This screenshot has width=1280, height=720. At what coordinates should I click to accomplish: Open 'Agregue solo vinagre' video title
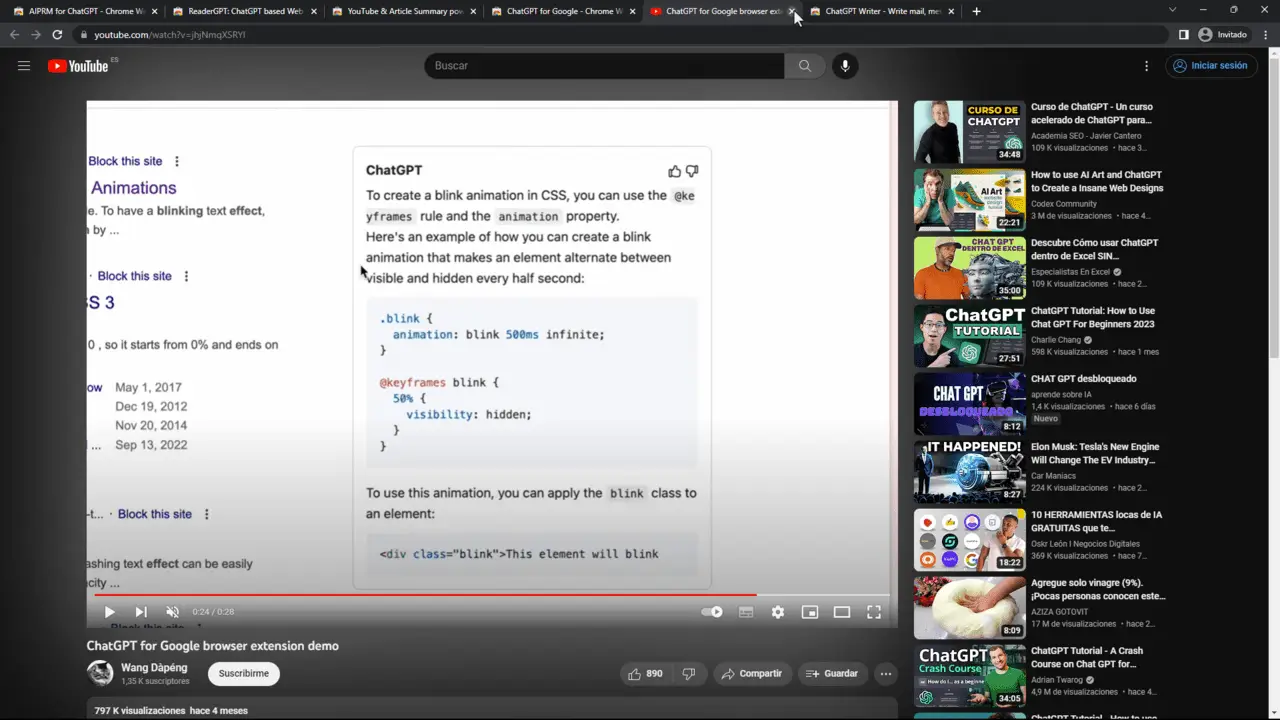tap(1098, 589)
